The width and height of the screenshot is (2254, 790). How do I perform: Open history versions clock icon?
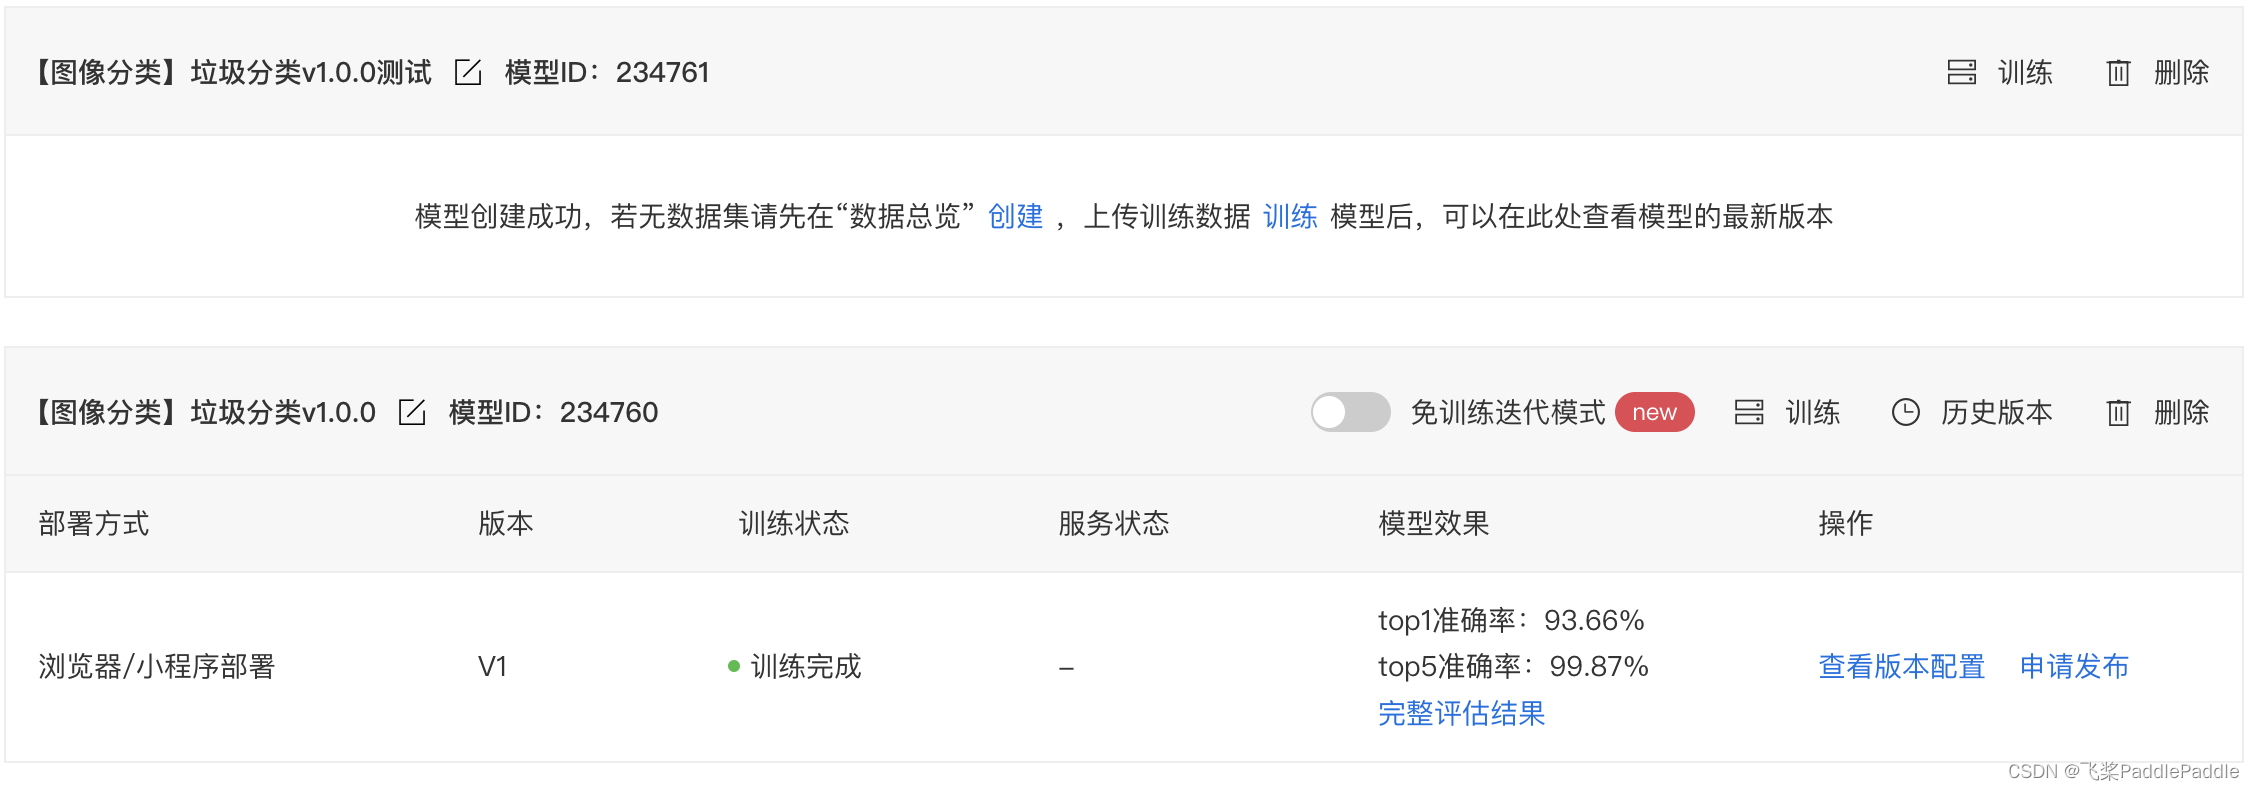point(1905,413)
